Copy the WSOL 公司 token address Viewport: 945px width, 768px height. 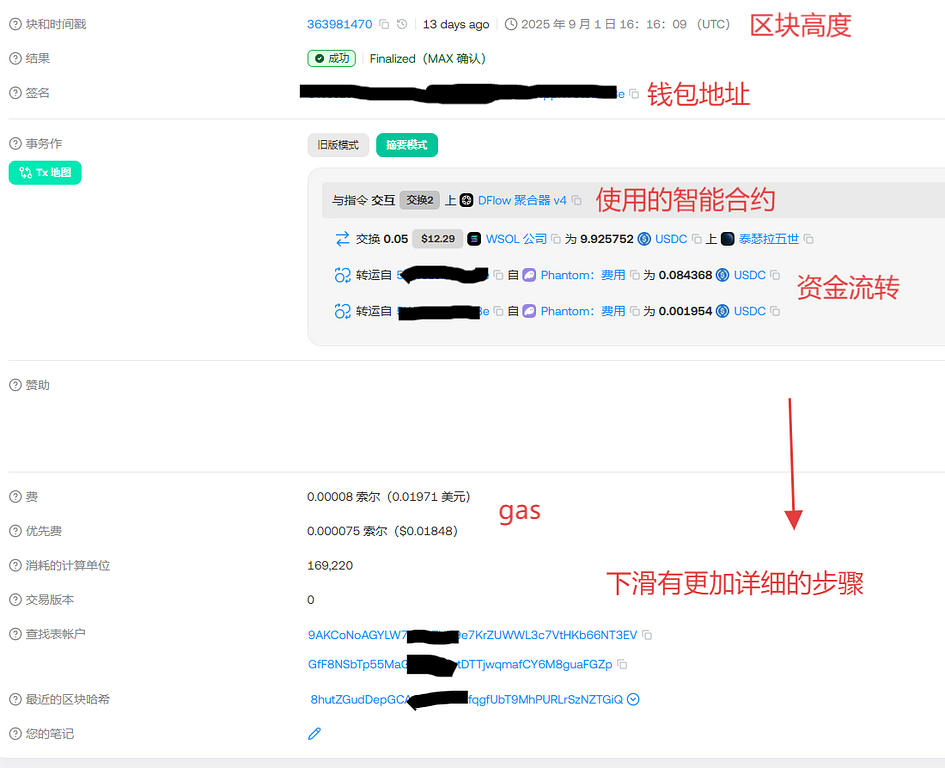click(556, 239)
